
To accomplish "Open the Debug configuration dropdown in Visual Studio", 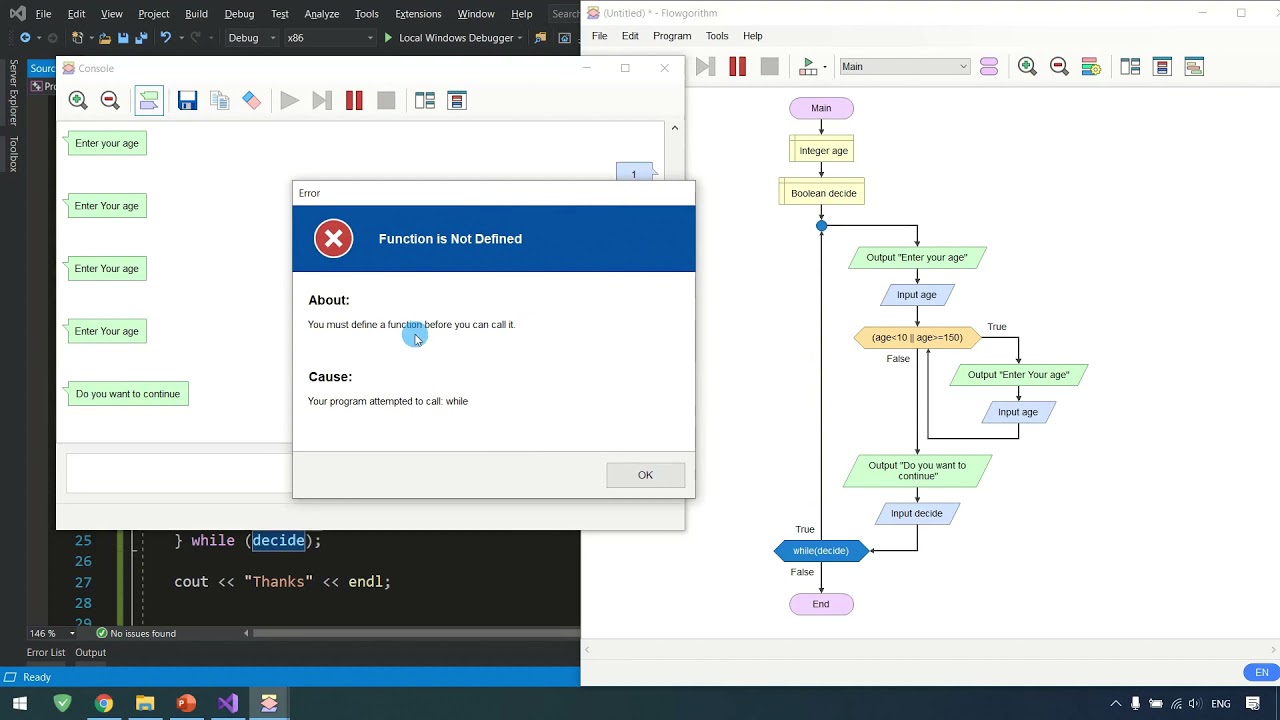I will coord(252,38).
